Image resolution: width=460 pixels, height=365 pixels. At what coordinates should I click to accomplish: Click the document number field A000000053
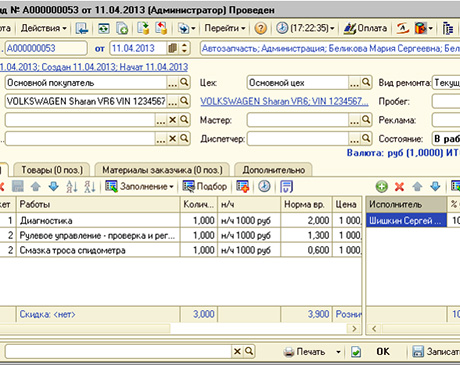(46, 48)
